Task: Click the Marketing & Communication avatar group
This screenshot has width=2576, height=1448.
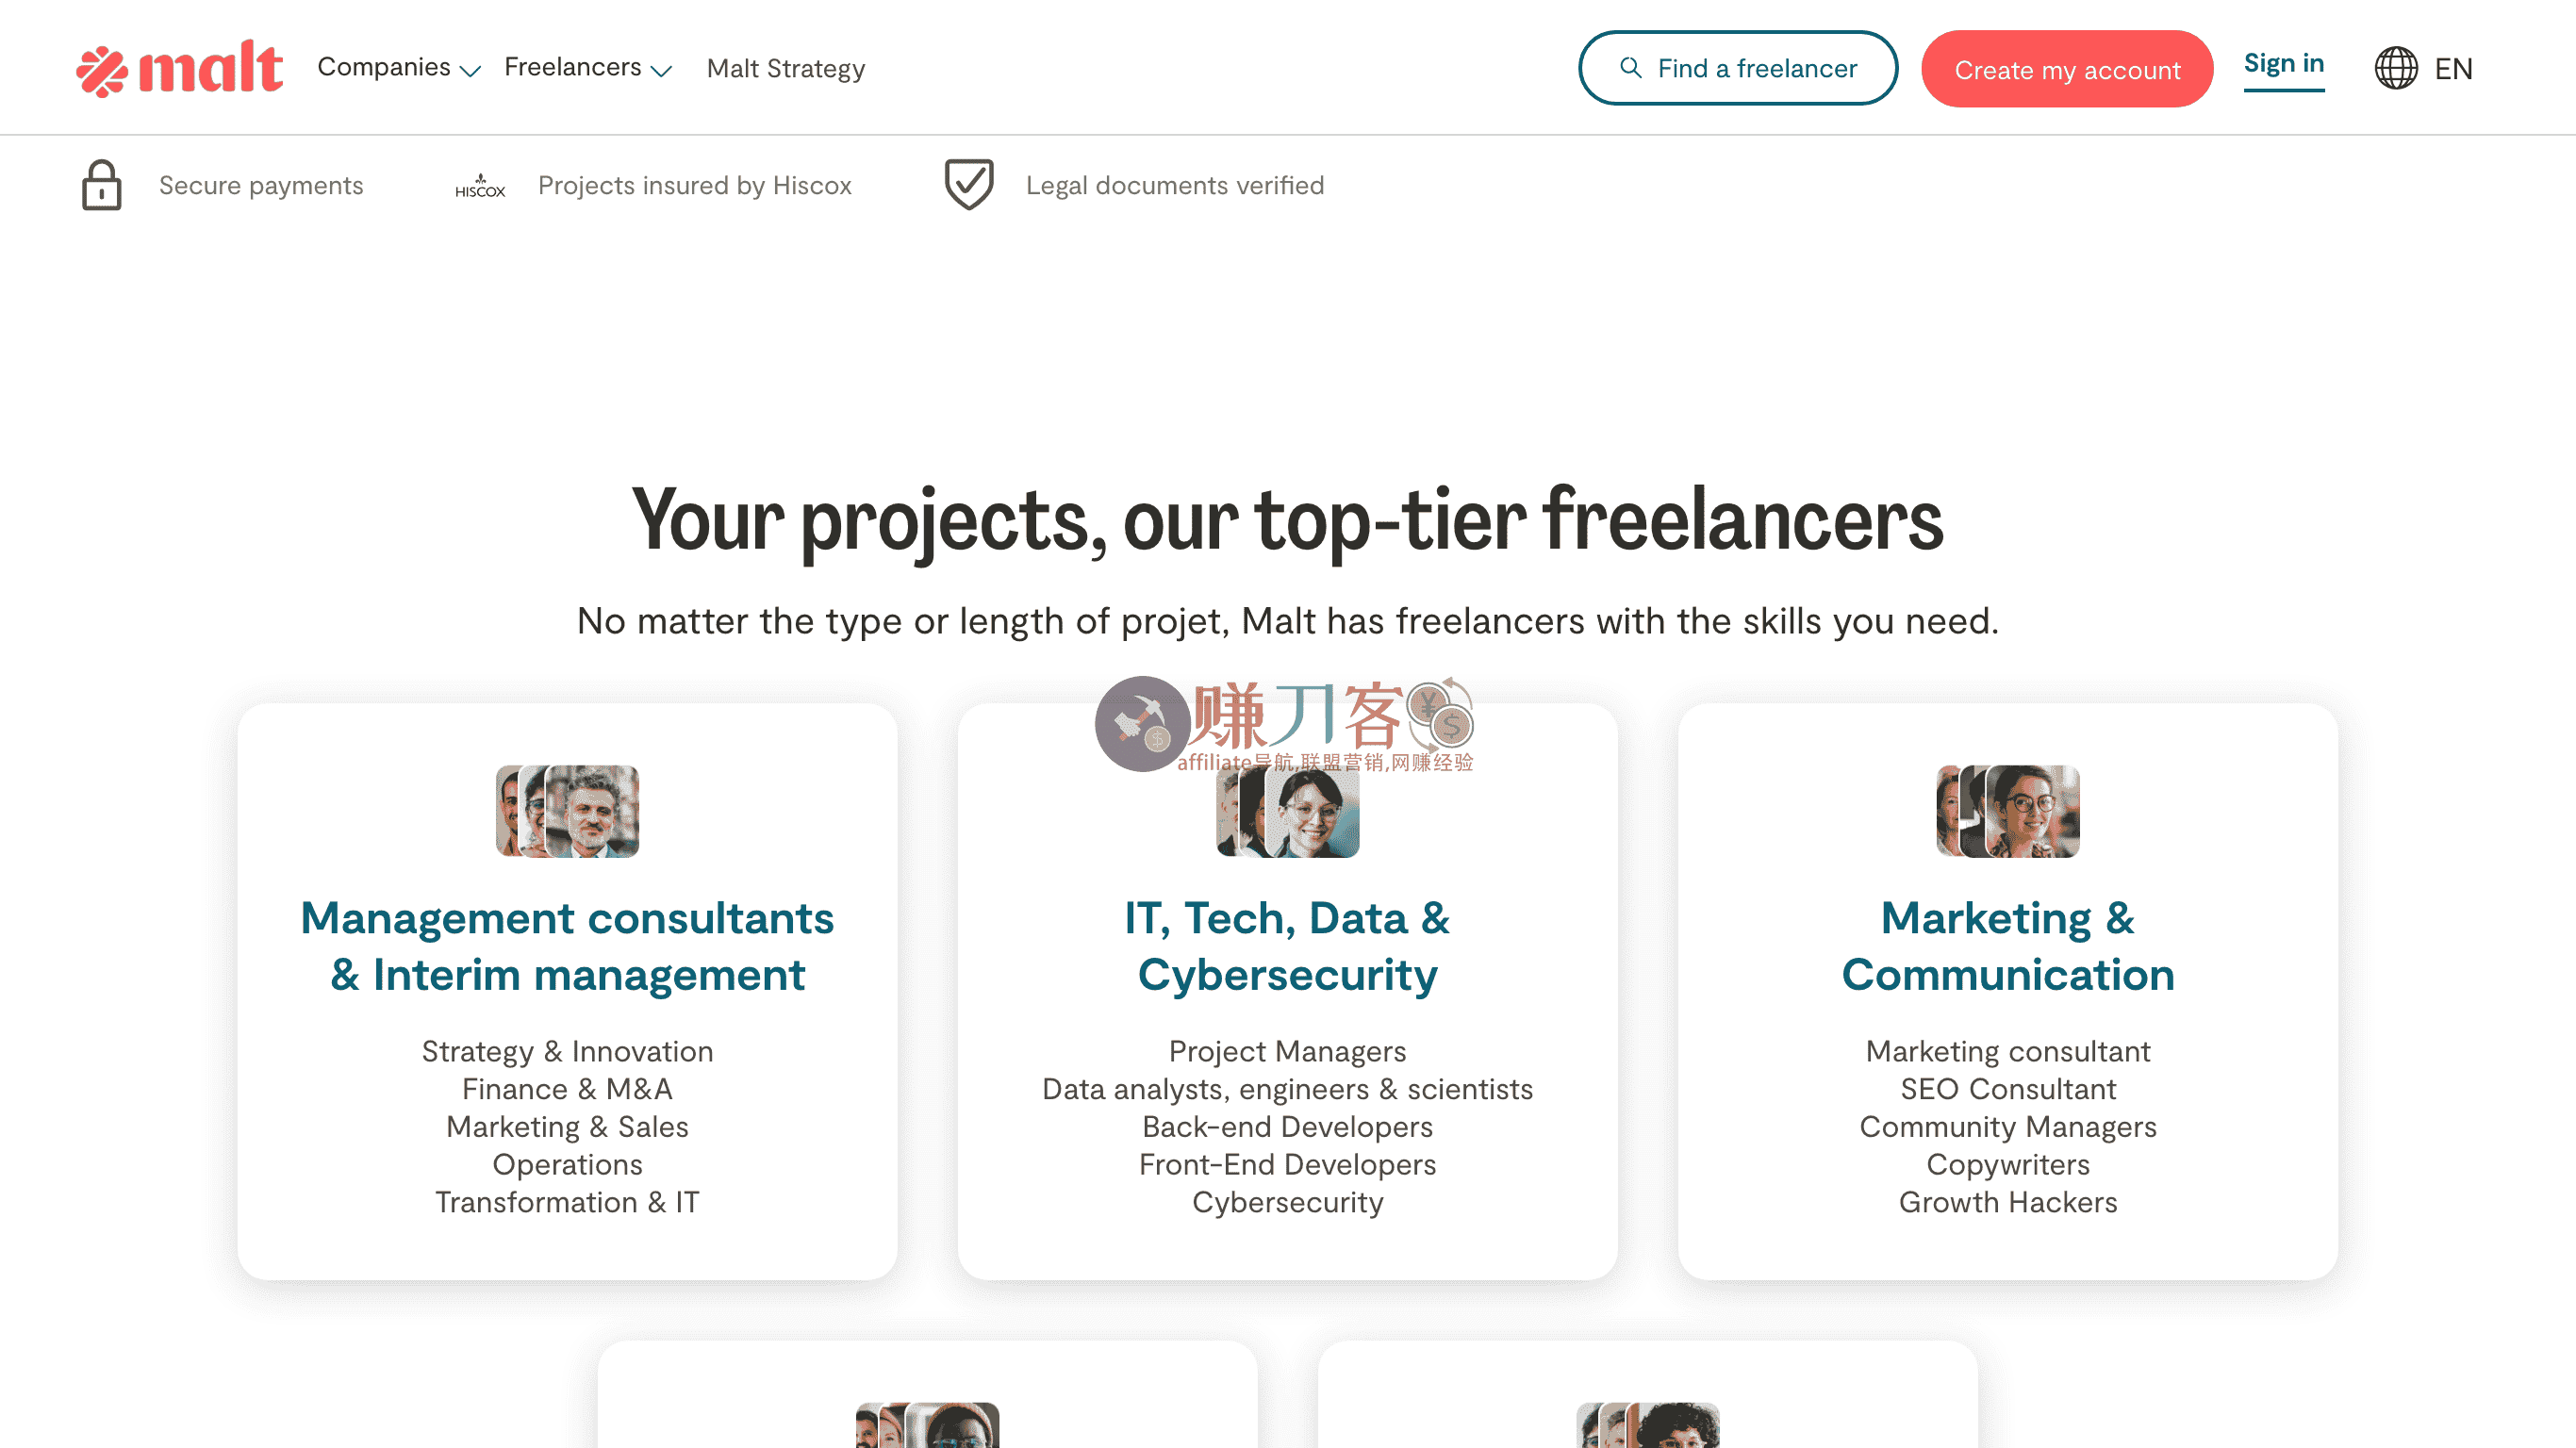Action: 2007,811
